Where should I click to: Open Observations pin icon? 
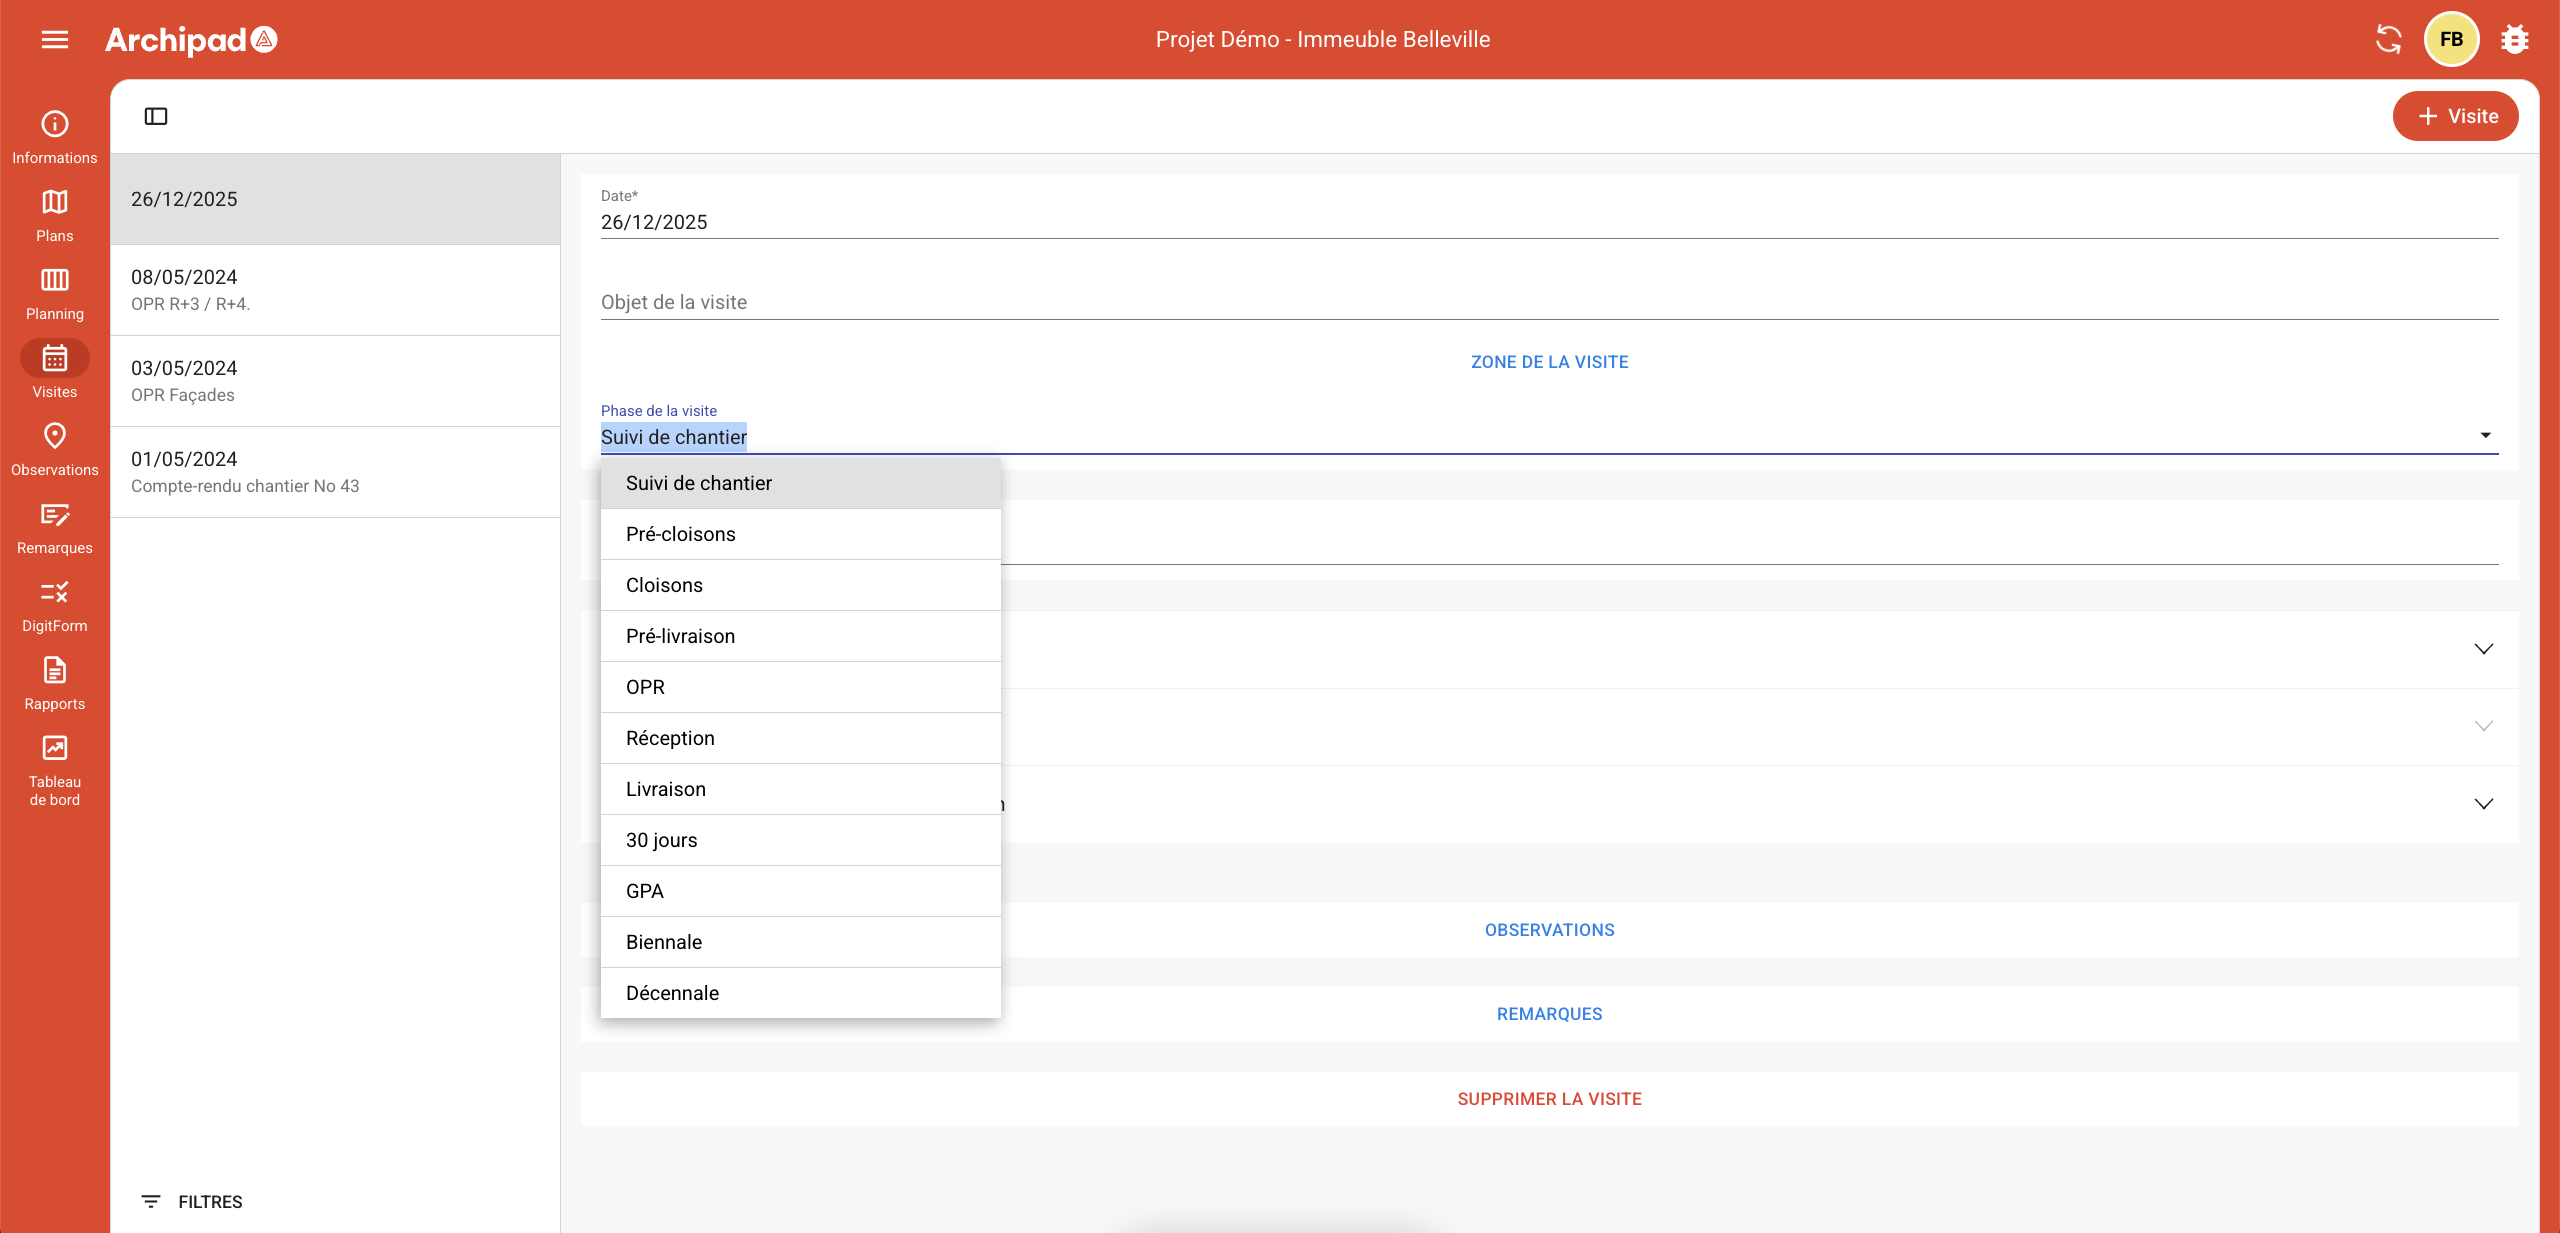pos(54,437)
